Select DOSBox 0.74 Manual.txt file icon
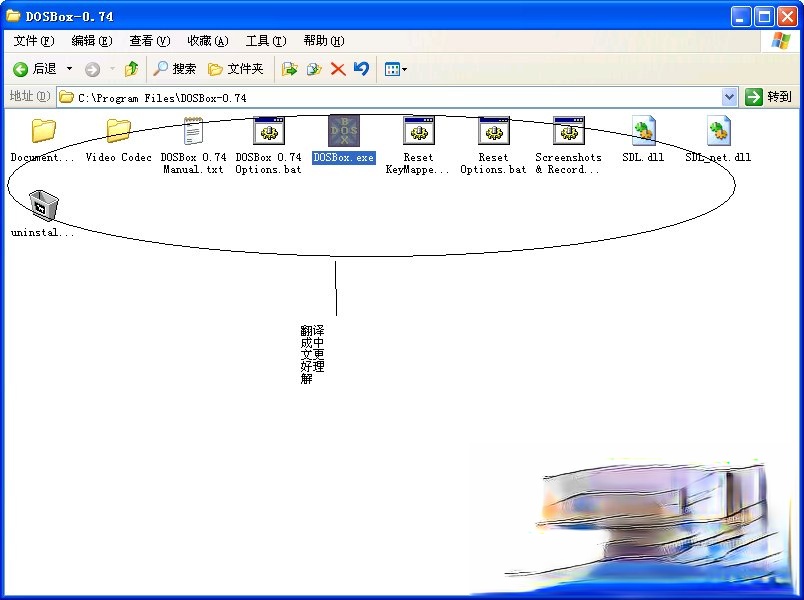Screen dimensions: 804x600 coord(193,131)
